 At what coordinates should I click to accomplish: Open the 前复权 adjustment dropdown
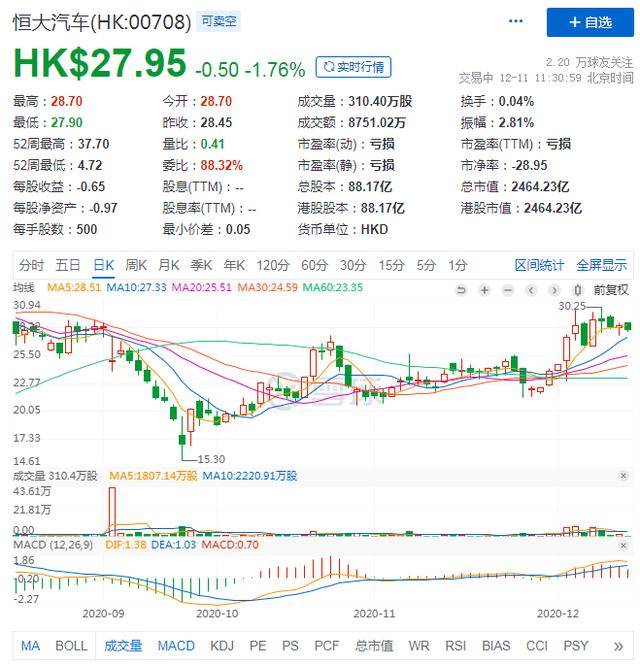click(x=611, y=290)
